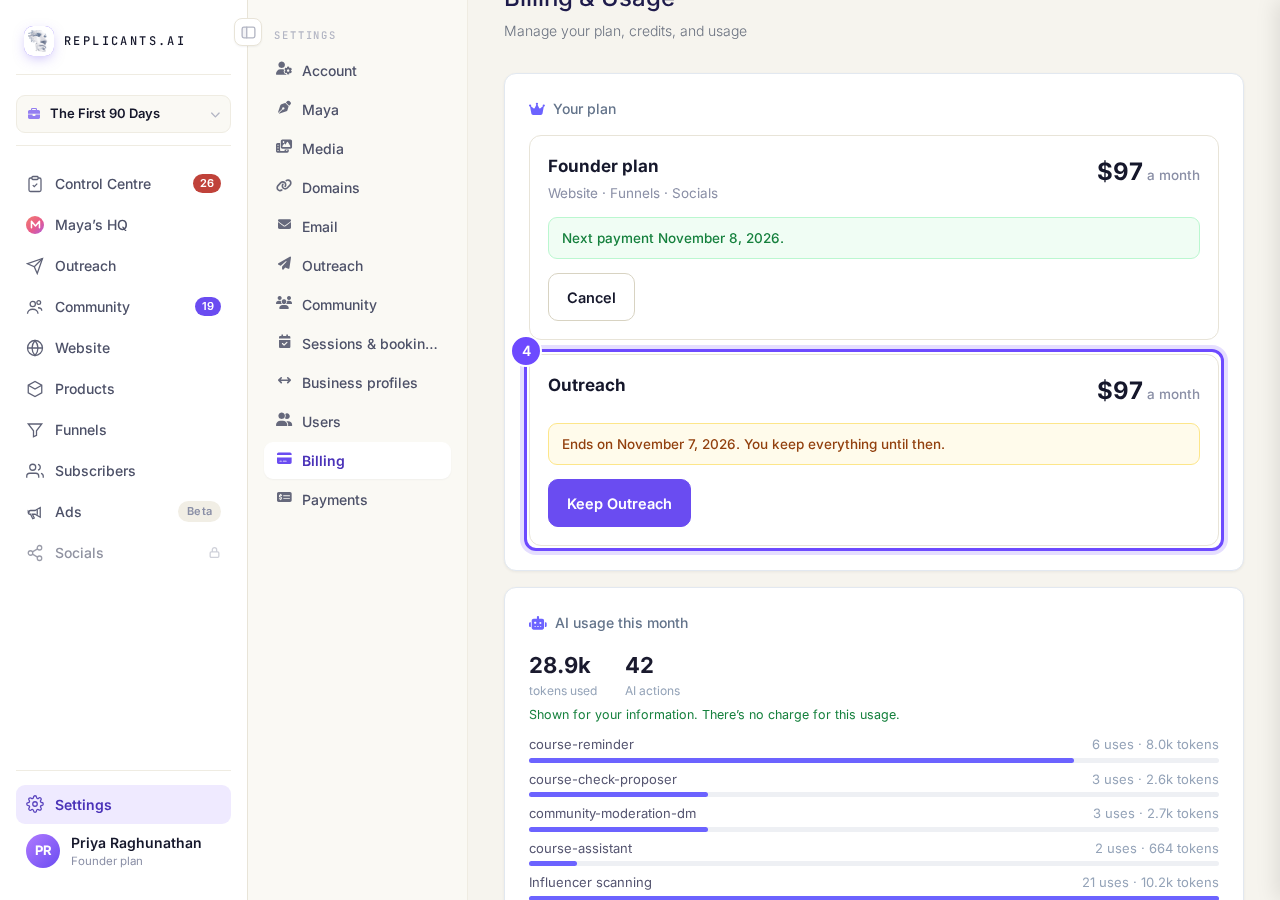Click the Products box icon
Image resolution: width=1280 pixels, height=900 pixels.
pos(35,389)
